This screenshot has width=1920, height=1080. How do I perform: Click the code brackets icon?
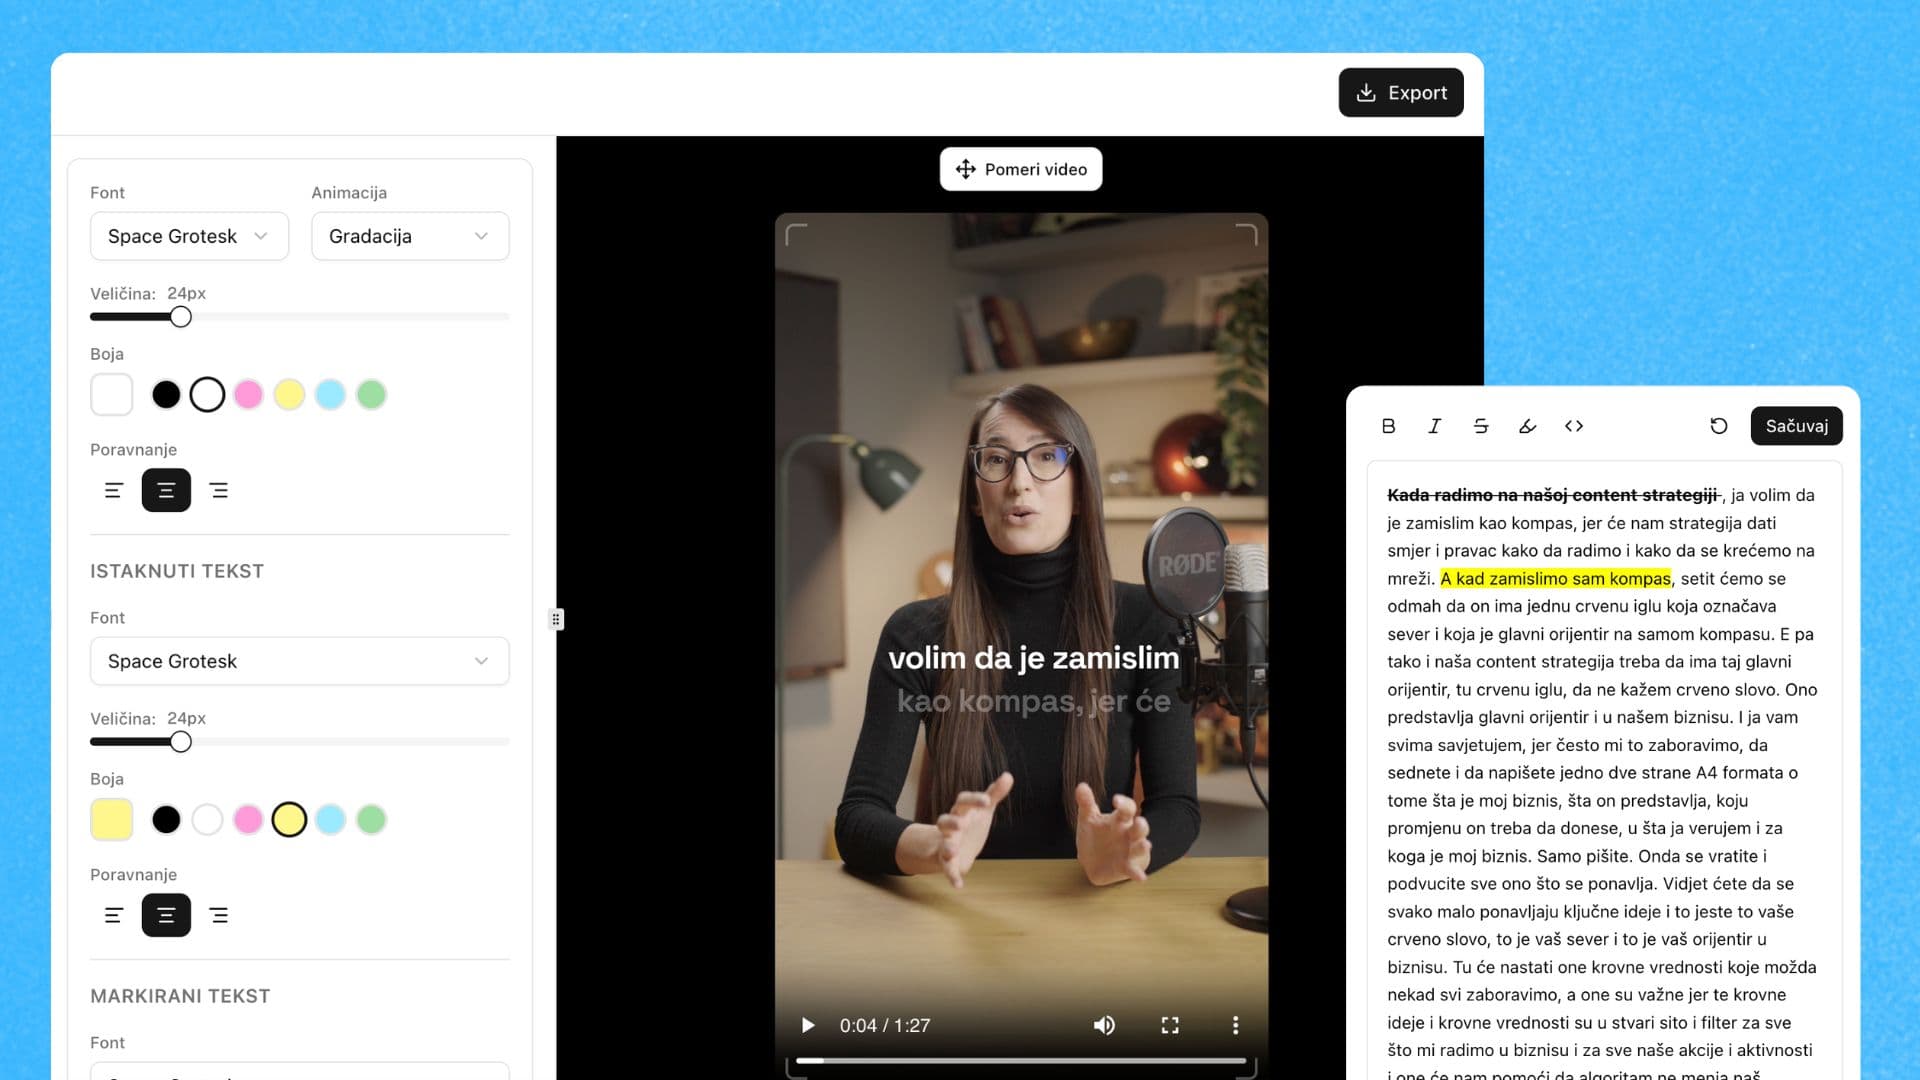coord(1574,426)
